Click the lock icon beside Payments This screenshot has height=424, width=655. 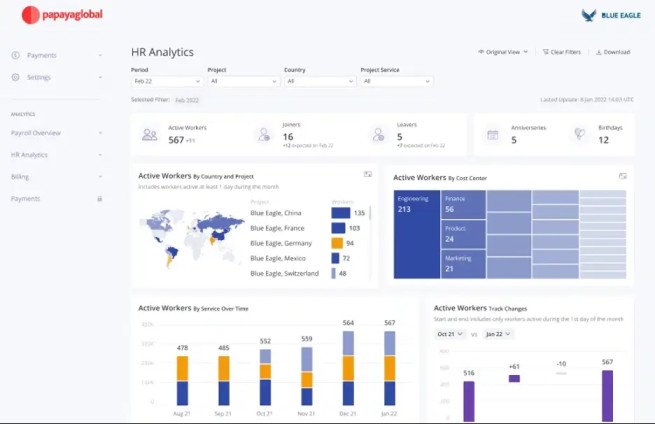coord(100,199)
